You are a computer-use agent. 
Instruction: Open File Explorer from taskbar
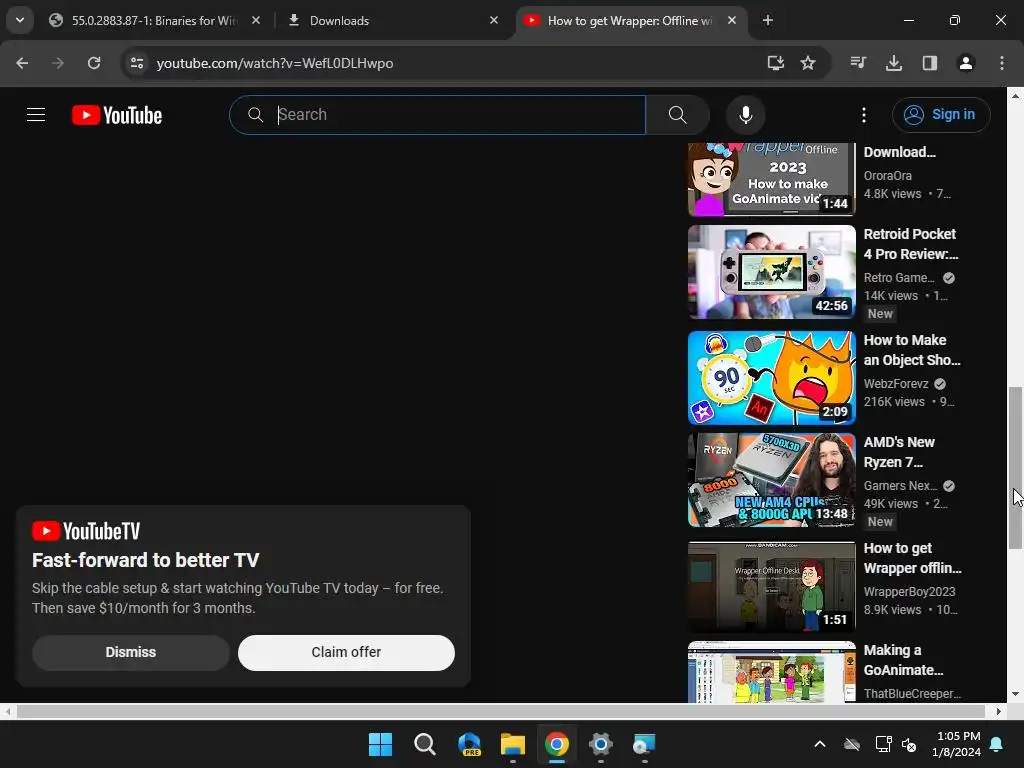coord(513,744)
